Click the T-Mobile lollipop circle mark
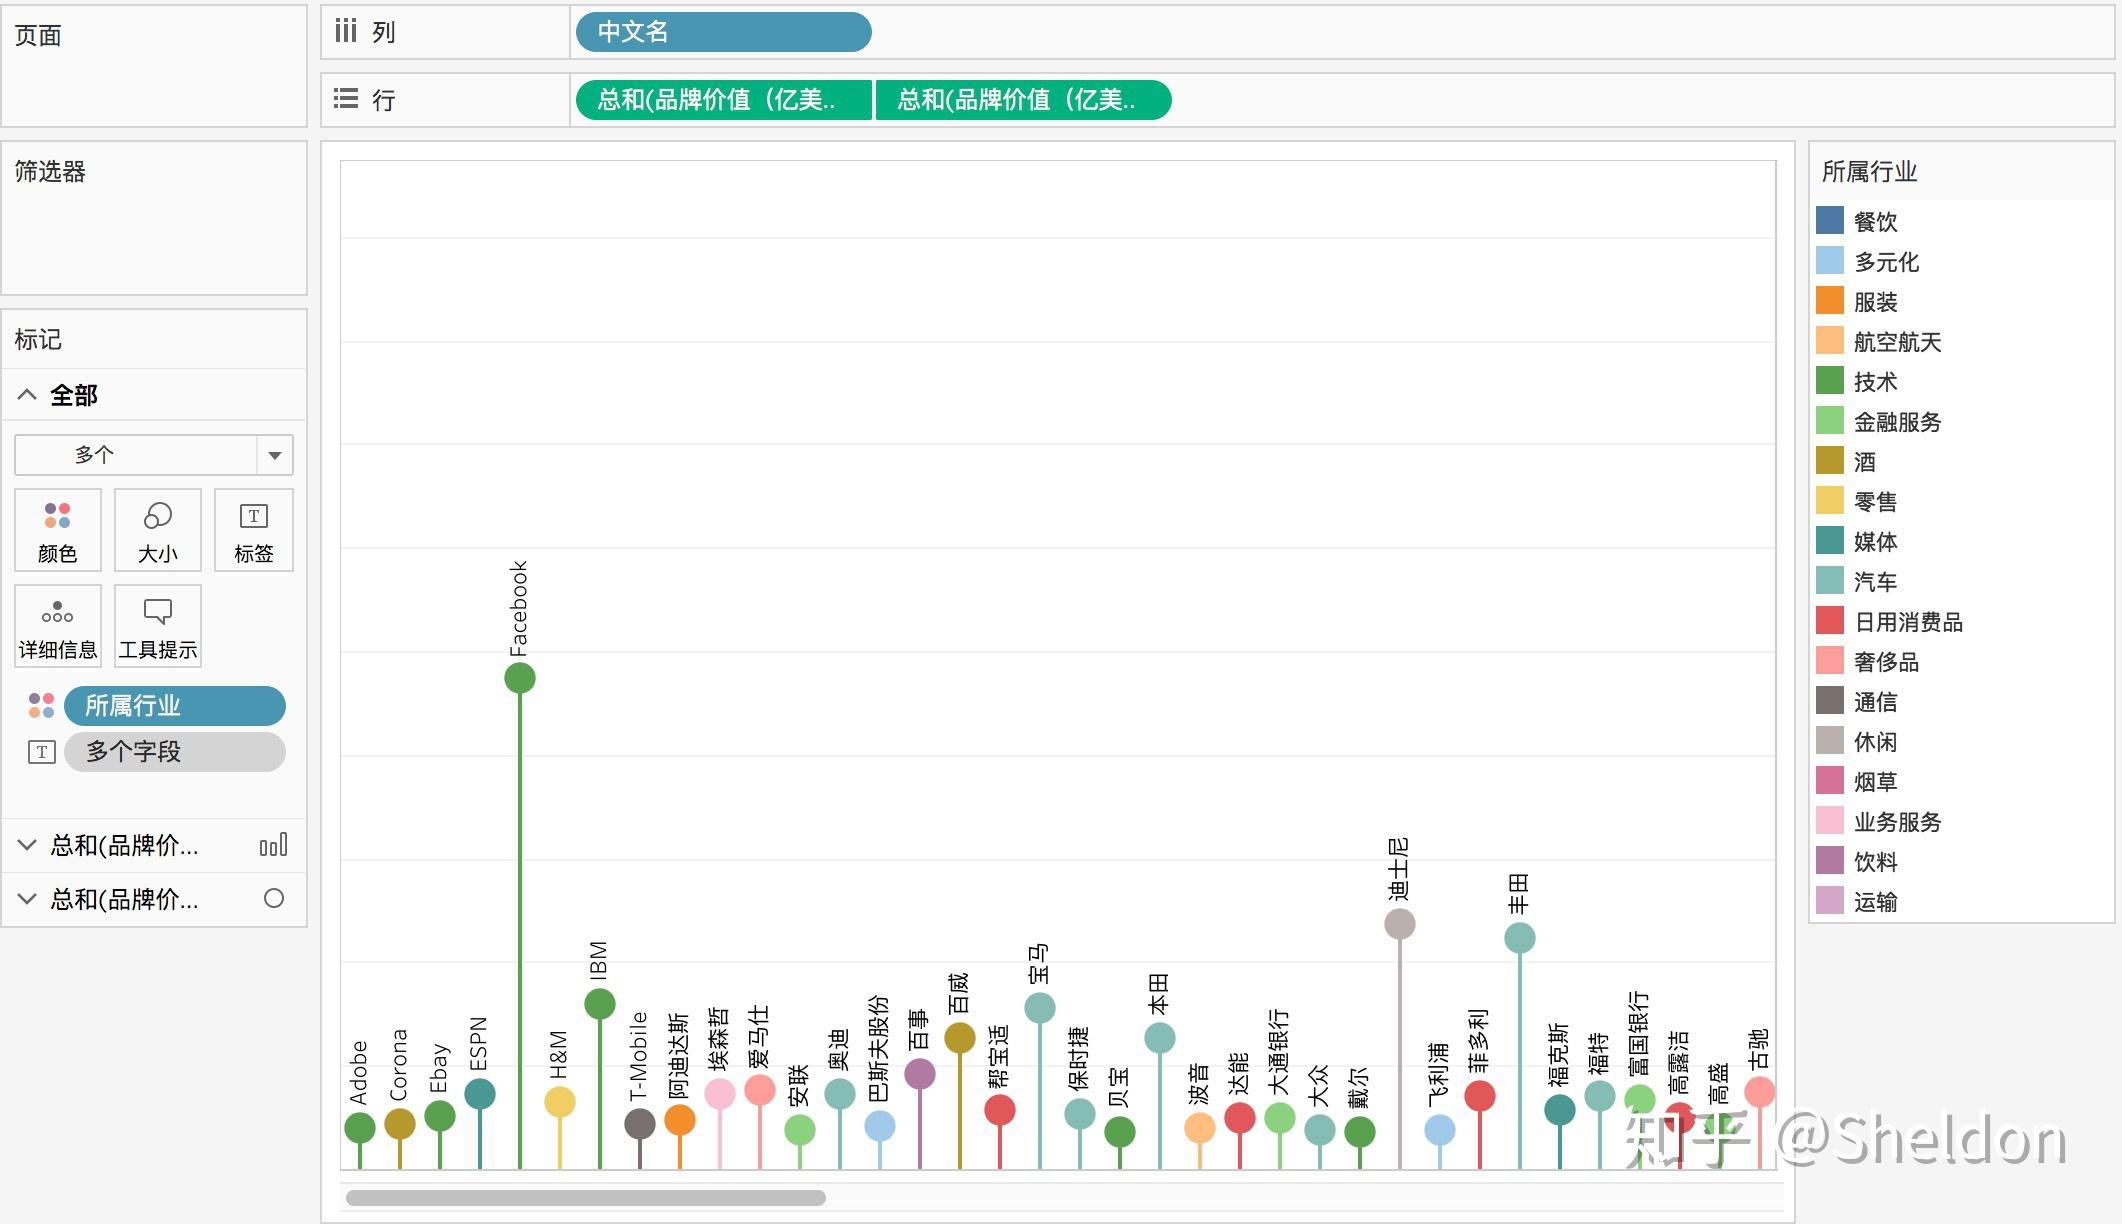 tap(640, 1124)
